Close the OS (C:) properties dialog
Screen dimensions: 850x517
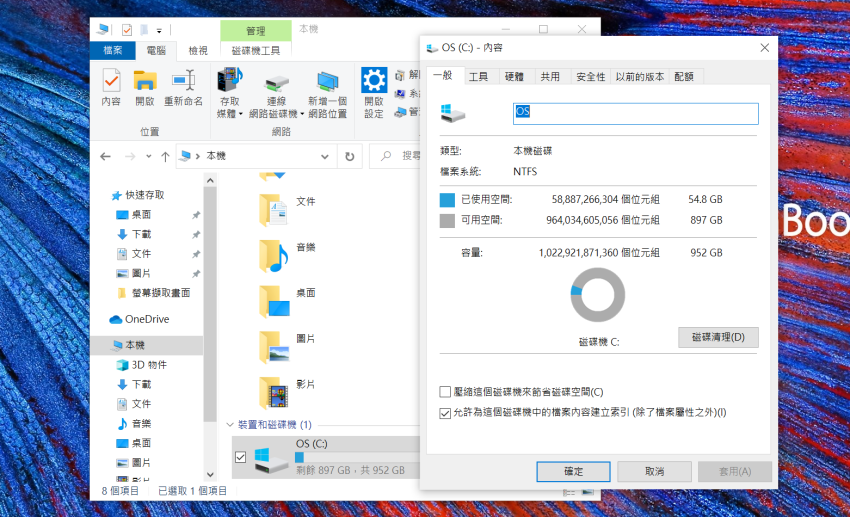pos(764,48)
